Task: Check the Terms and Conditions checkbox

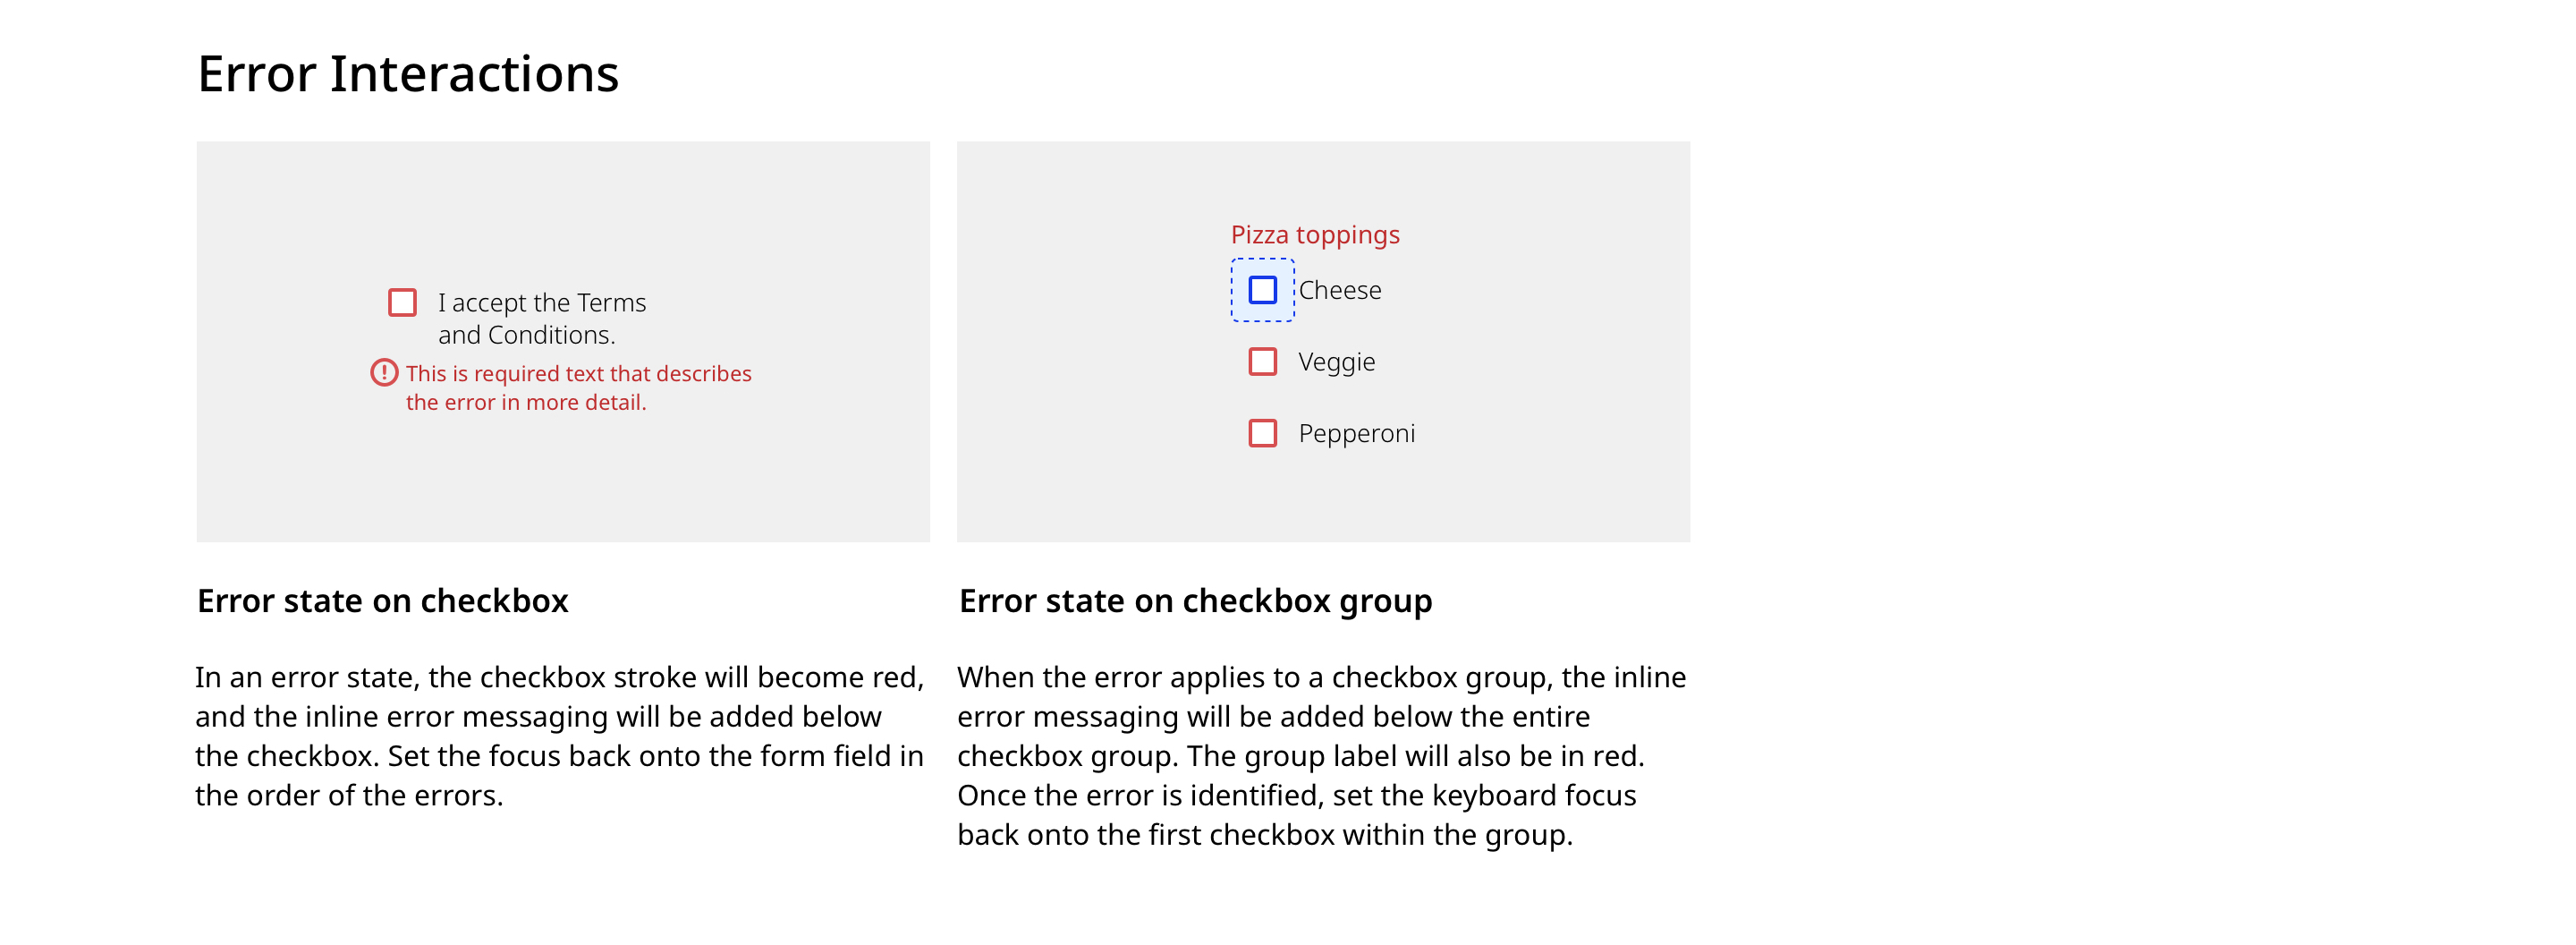Action: click(402, 302)
